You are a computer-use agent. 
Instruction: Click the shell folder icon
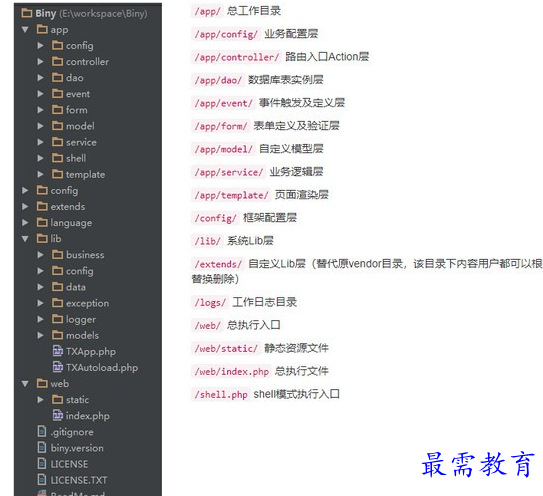click(57, 158)
